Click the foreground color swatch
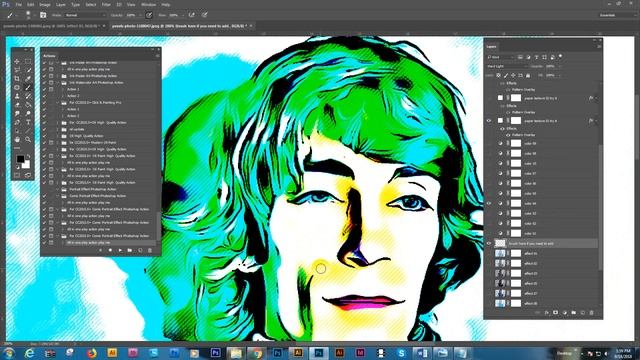This screenshot has height=360, width=640. [20, 159]
